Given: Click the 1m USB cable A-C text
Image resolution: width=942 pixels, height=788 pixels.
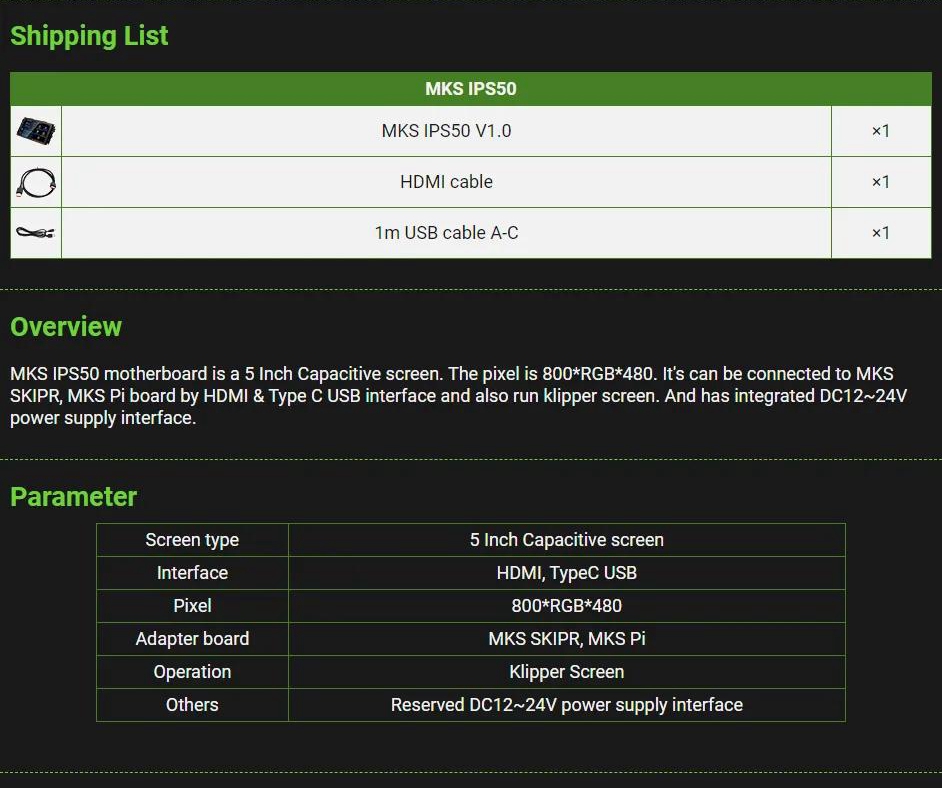Looking at the screenshot, I should [446, 233].
